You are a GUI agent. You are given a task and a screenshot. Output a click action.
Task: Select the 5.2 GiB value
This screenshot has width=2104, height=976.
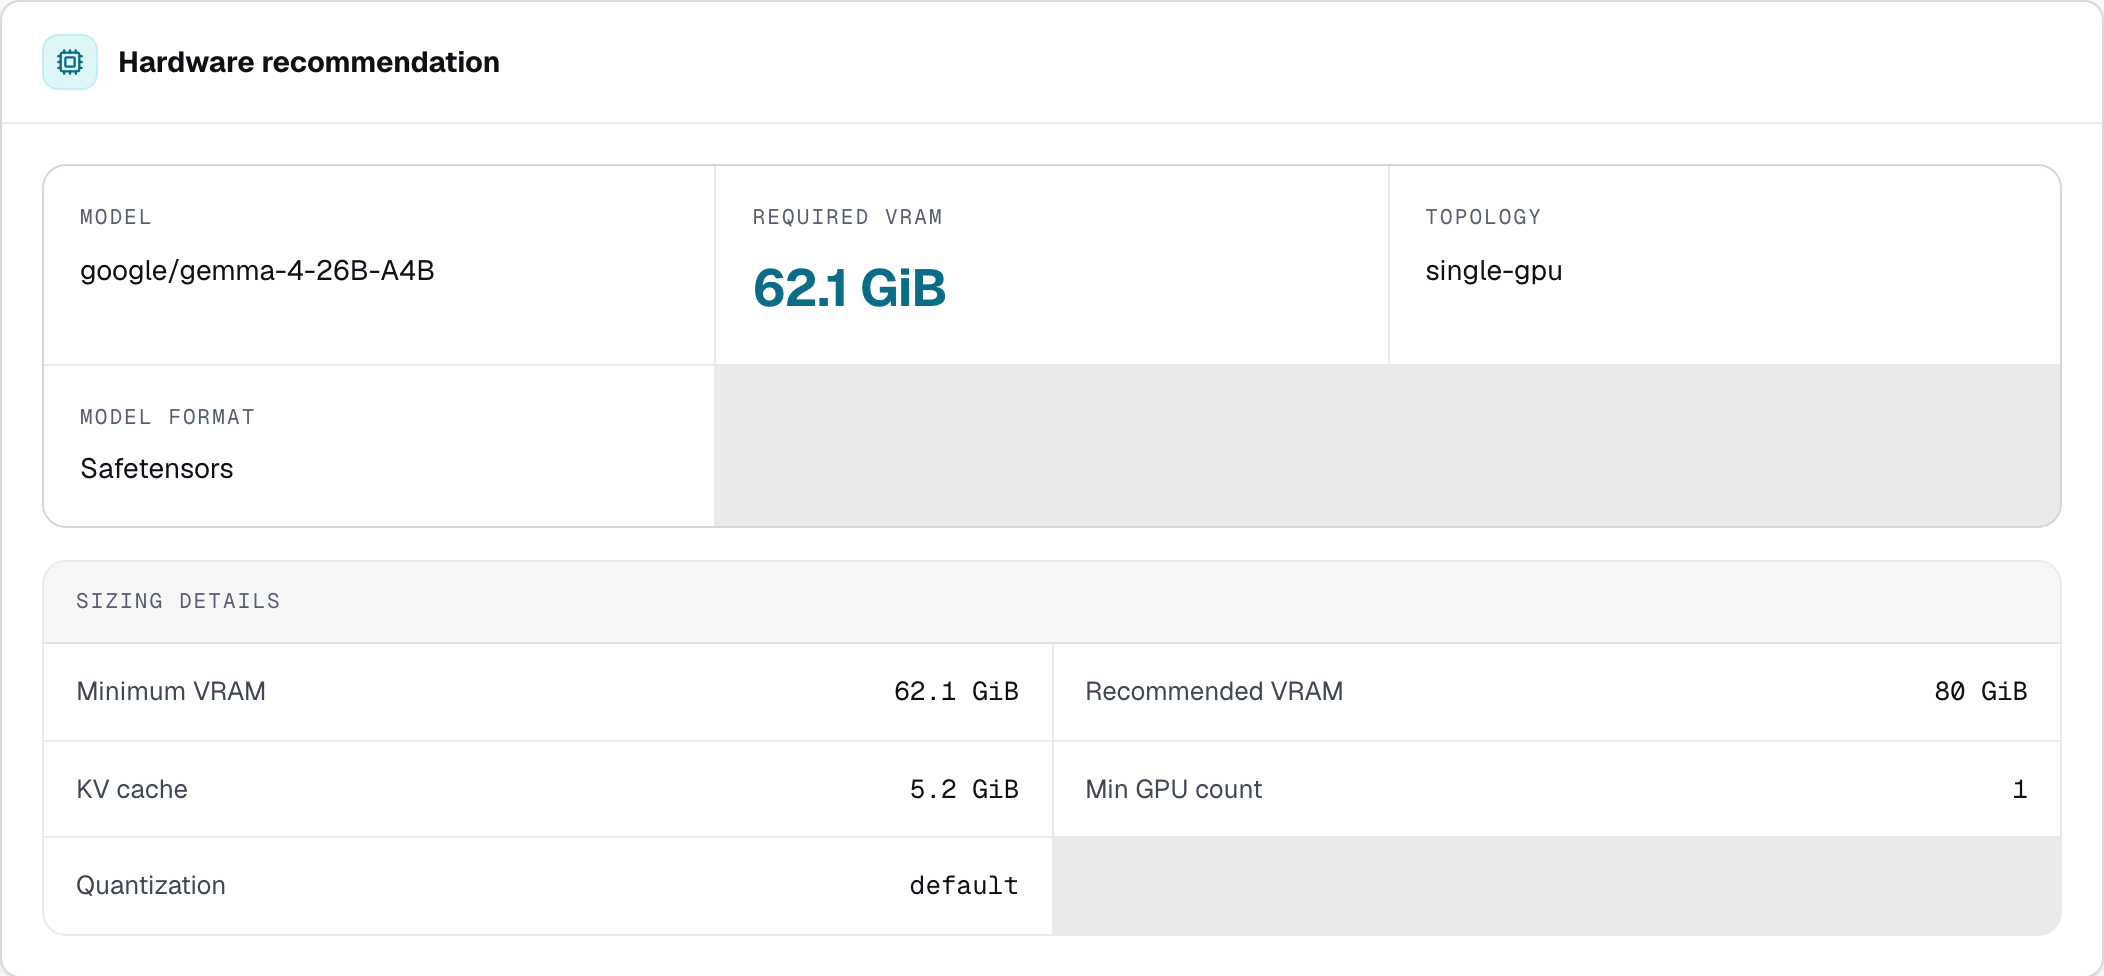[964, 789]
